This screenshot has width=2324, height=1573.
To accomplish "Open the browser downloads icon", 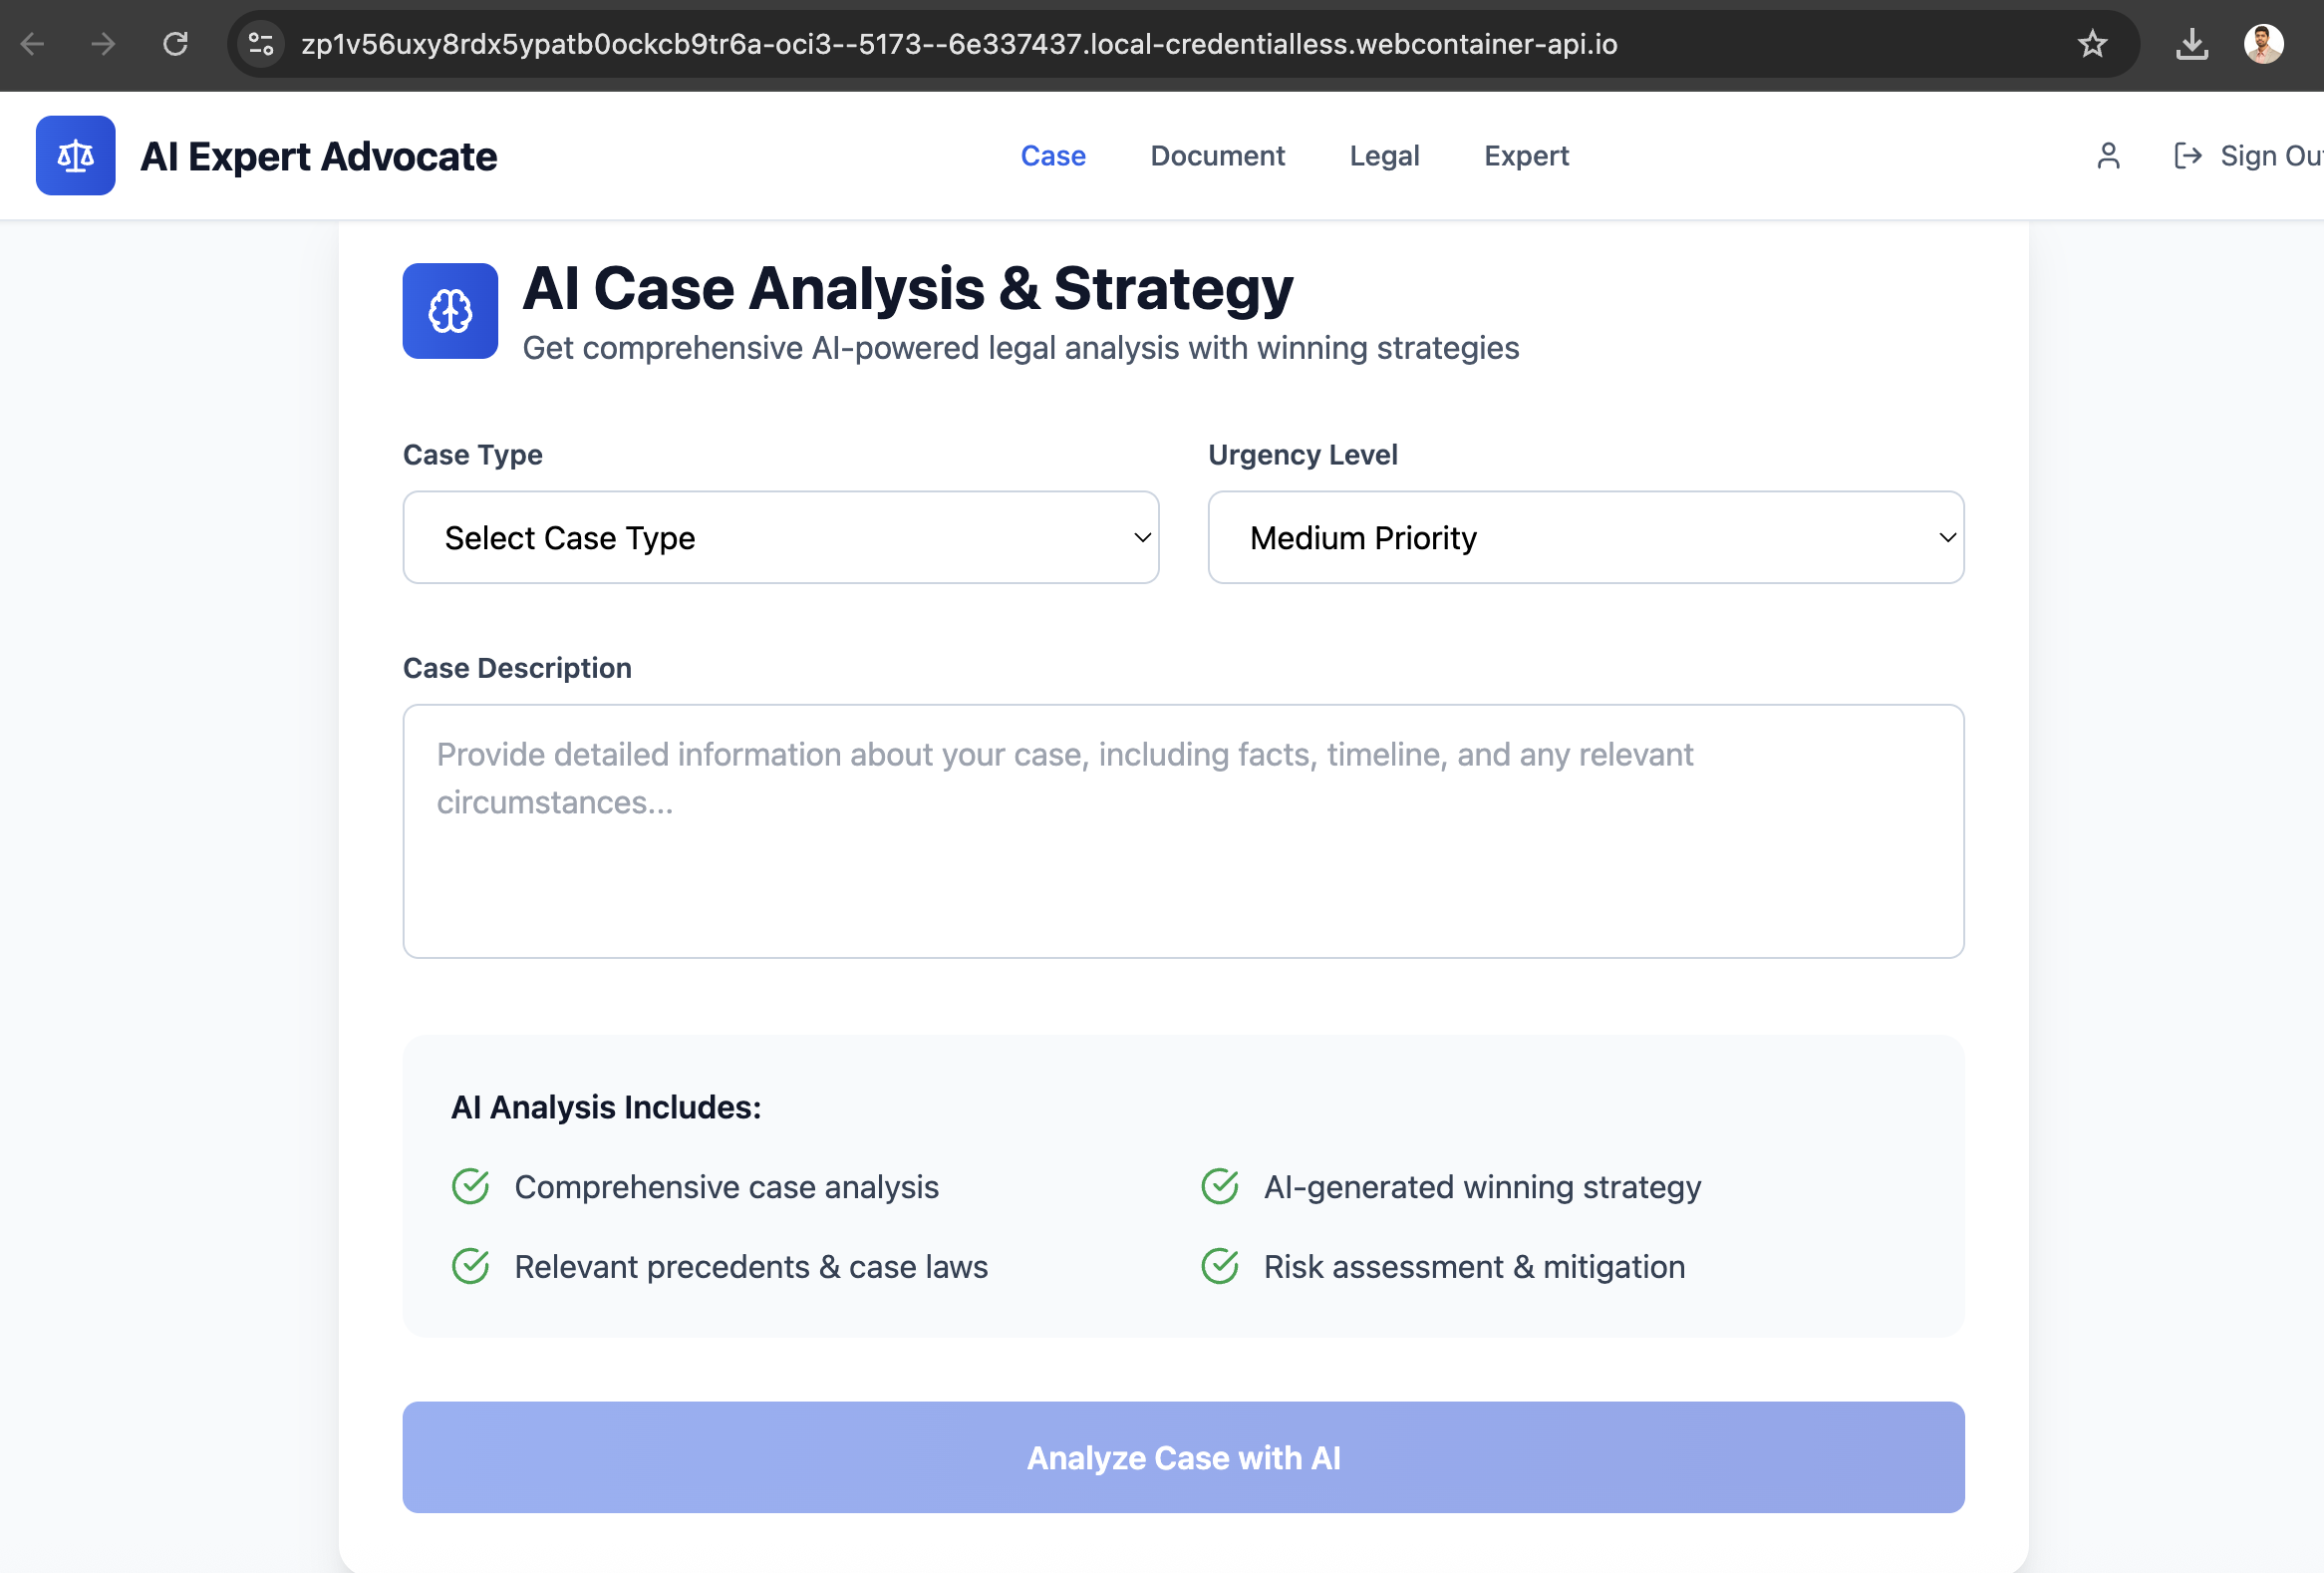I will pos(2191,44).
